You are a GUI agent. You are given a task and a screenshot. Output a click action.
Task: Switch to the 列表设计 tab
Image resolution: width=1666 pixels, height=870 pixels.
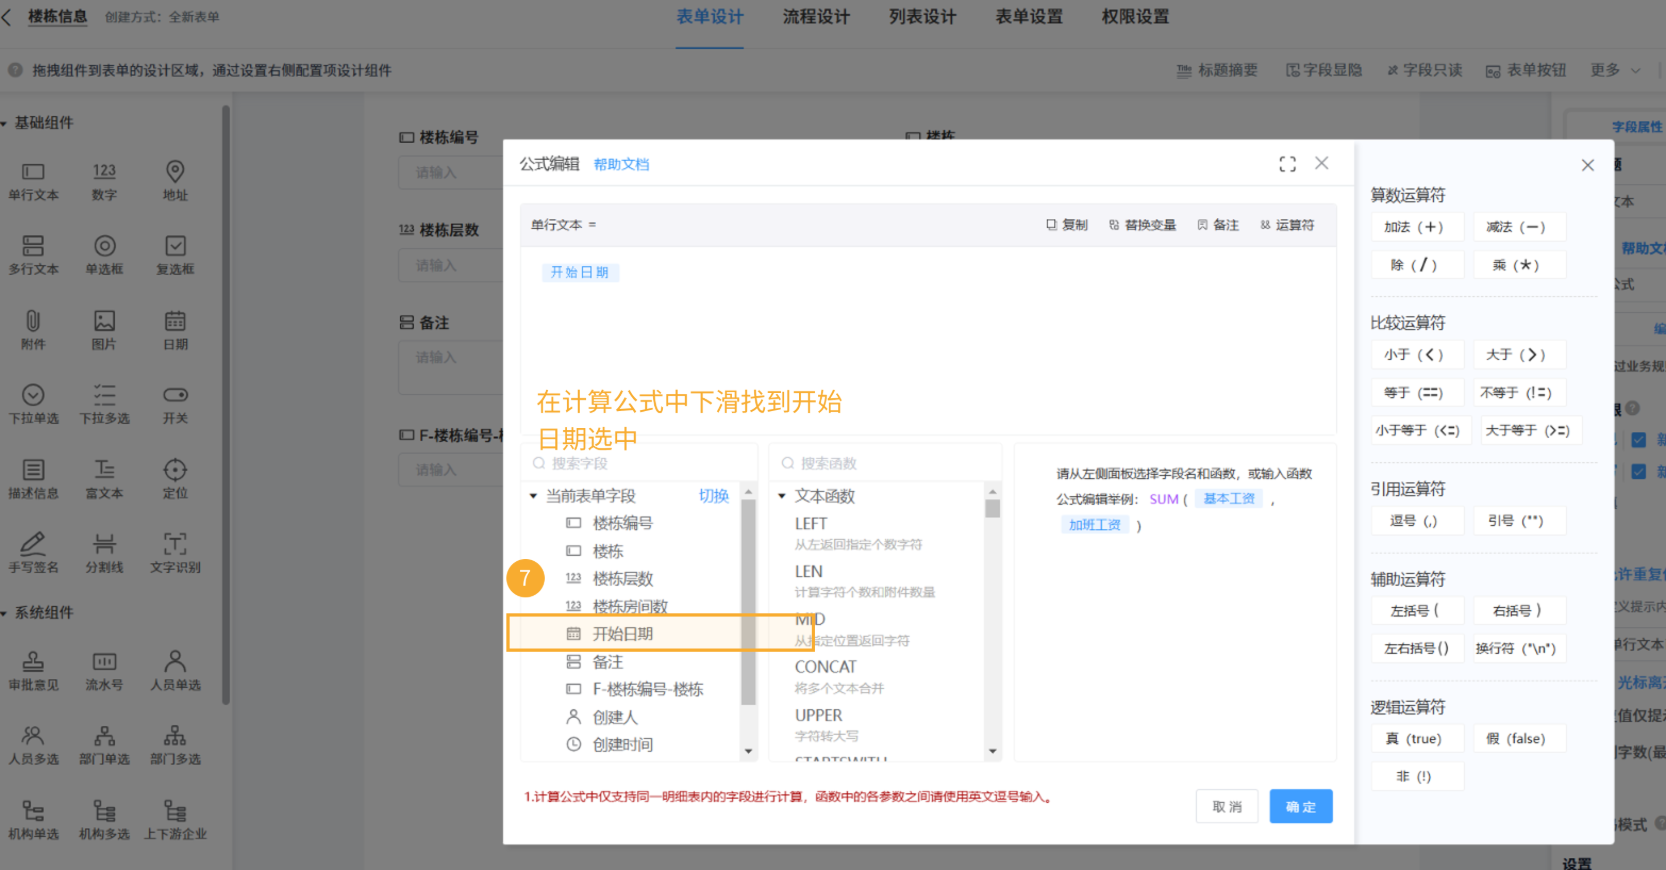click(922, 17)
